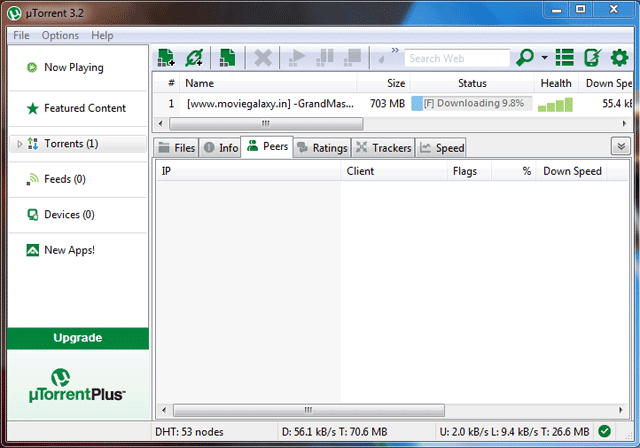Click the green health bars indicator

555,105
